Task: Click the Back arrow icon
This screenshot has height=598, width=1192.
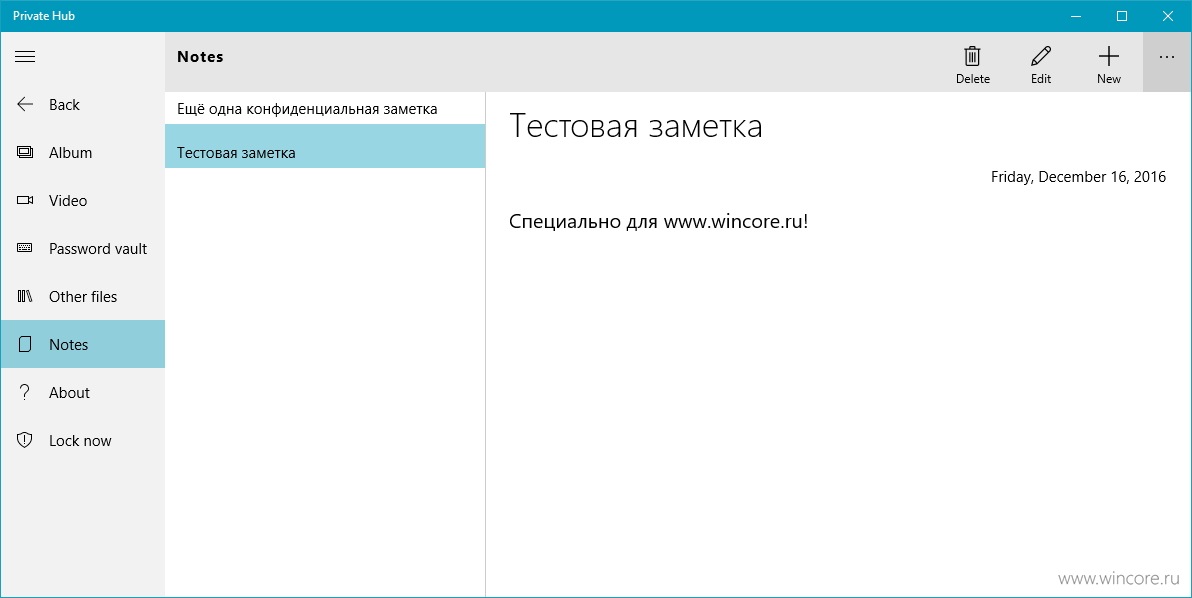Action: coord(25,105)
